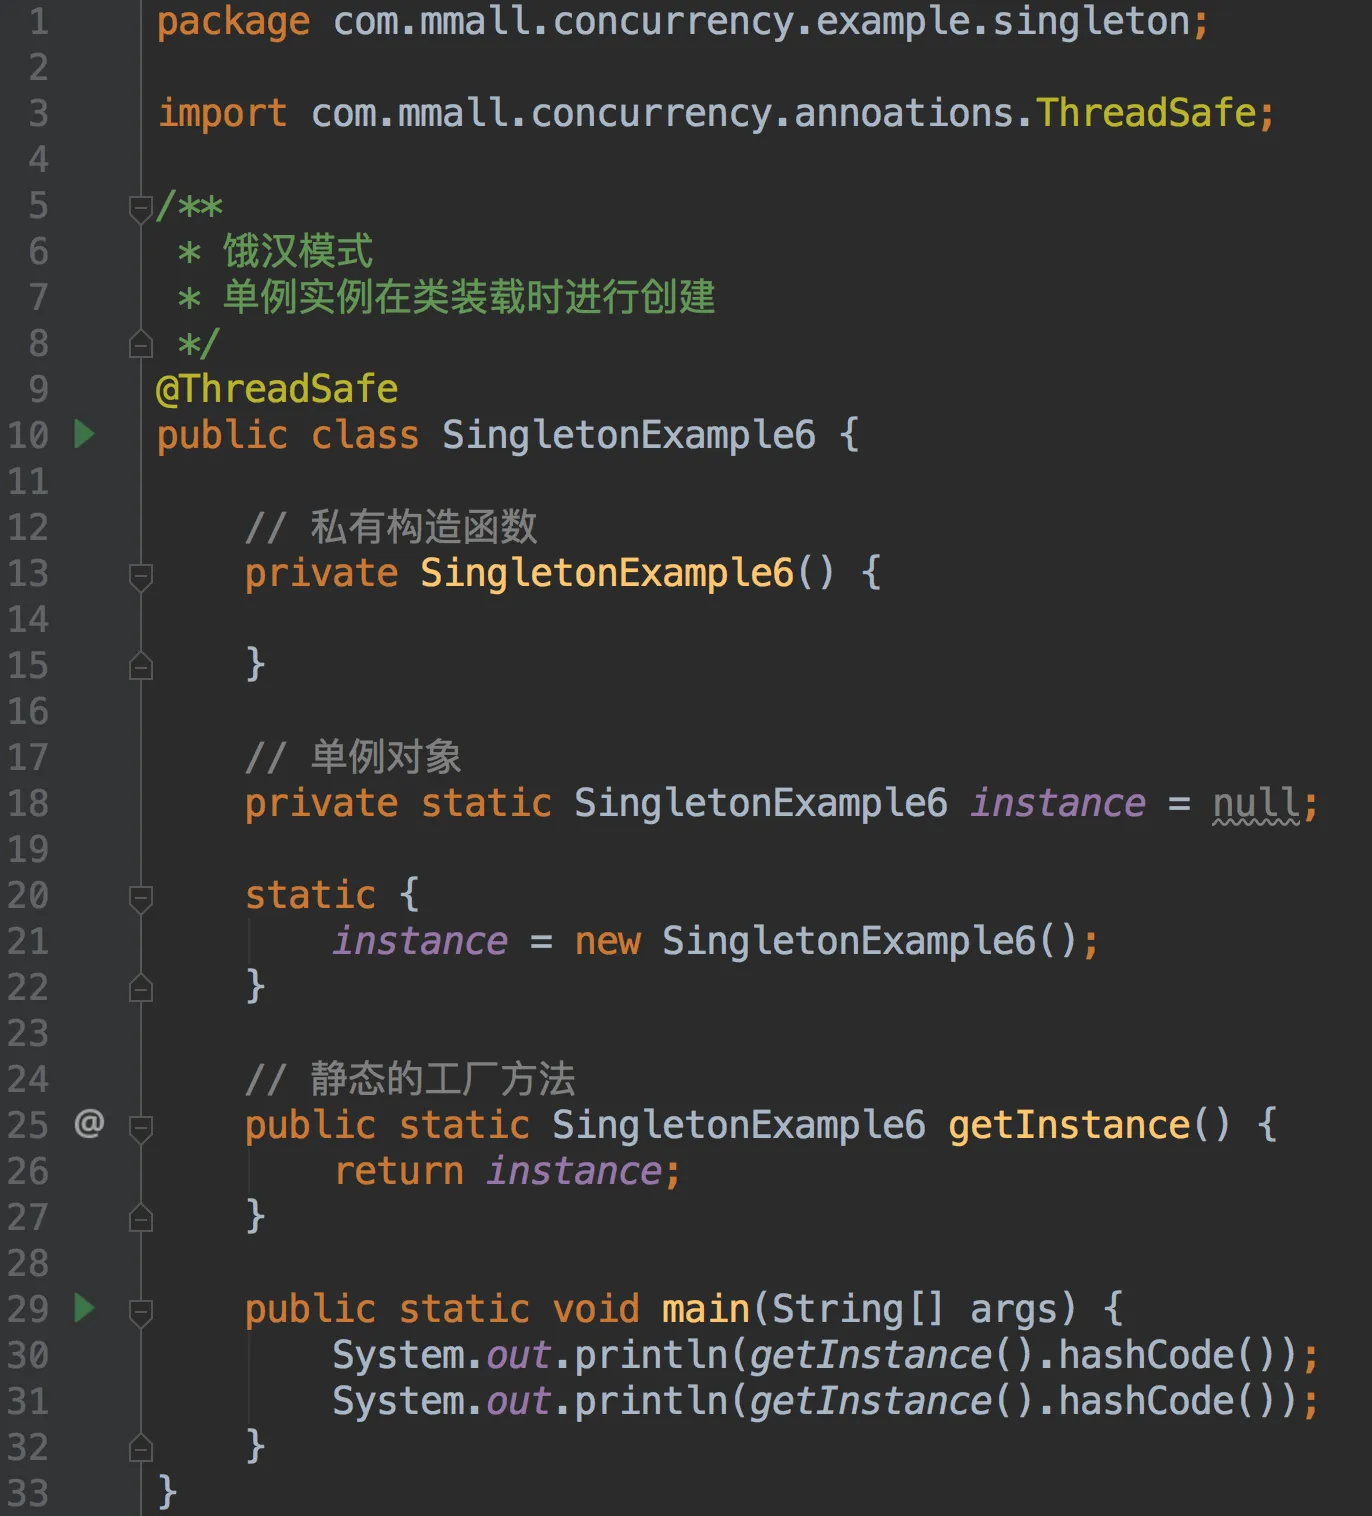Click line number 18 in the gutter
1372x1516 pixels.
28,803
